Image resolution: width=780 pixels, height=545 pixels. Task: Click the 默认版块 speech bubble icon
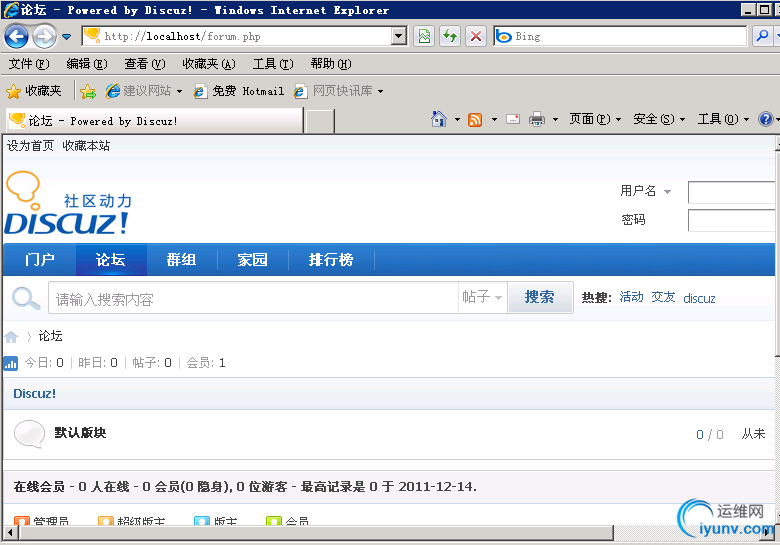(x=29, y=434)
